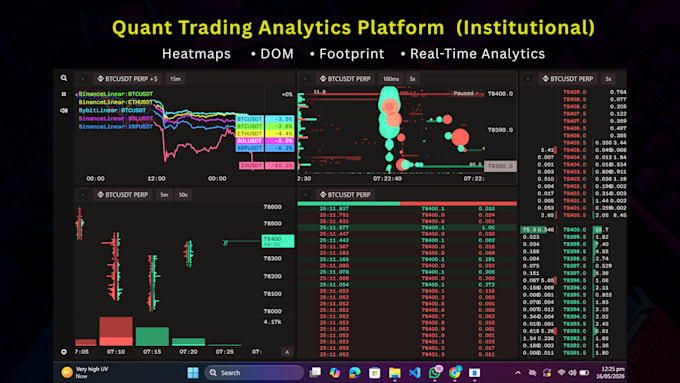
Task: Open Task View from the taskbar
Action: 315,373
